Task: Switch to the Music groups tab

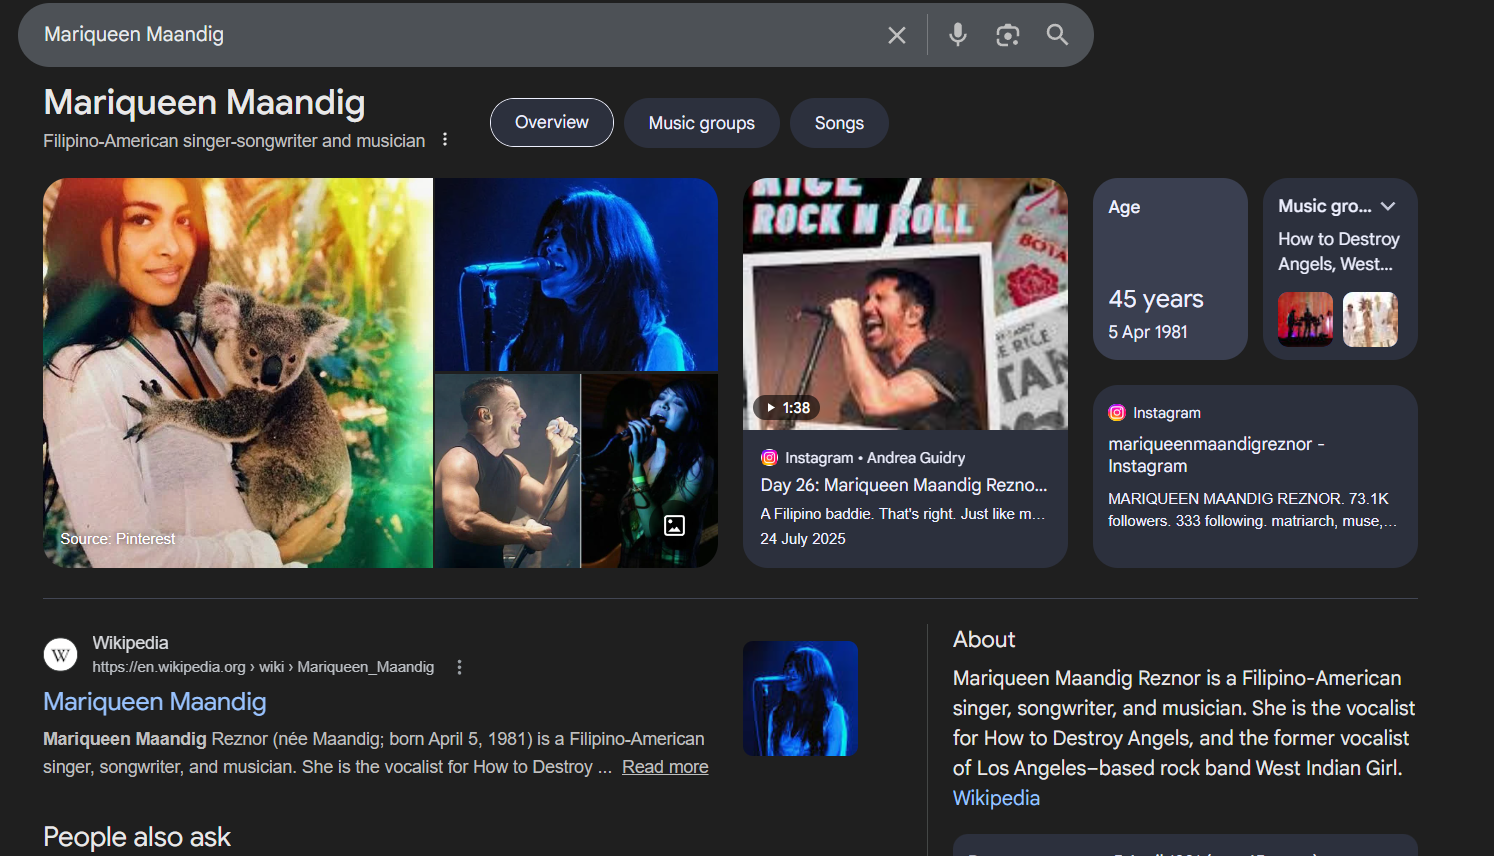Action: tap(702, 123)
